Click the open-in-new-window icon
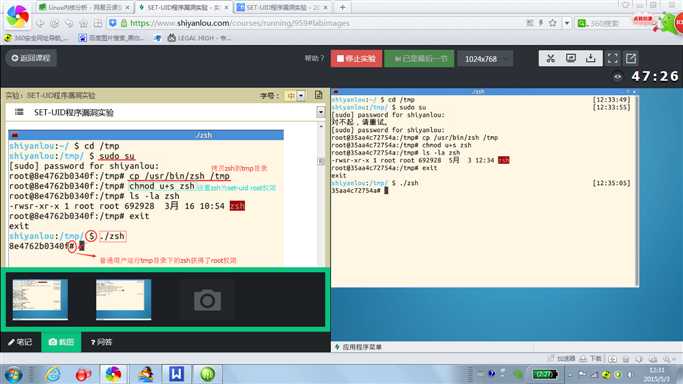Viewport: 683px width, 384px height. point(631,58)
